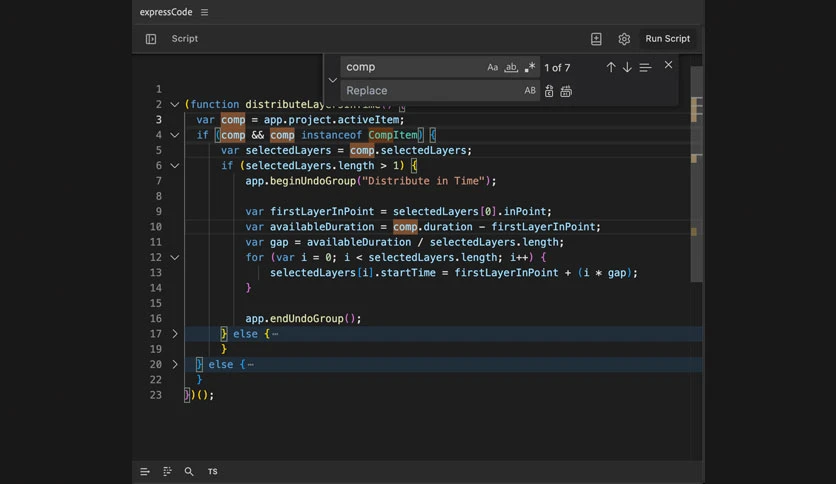
Task: Click 'app.project.activeItem' on line 3
Action: tap(331, 120)
